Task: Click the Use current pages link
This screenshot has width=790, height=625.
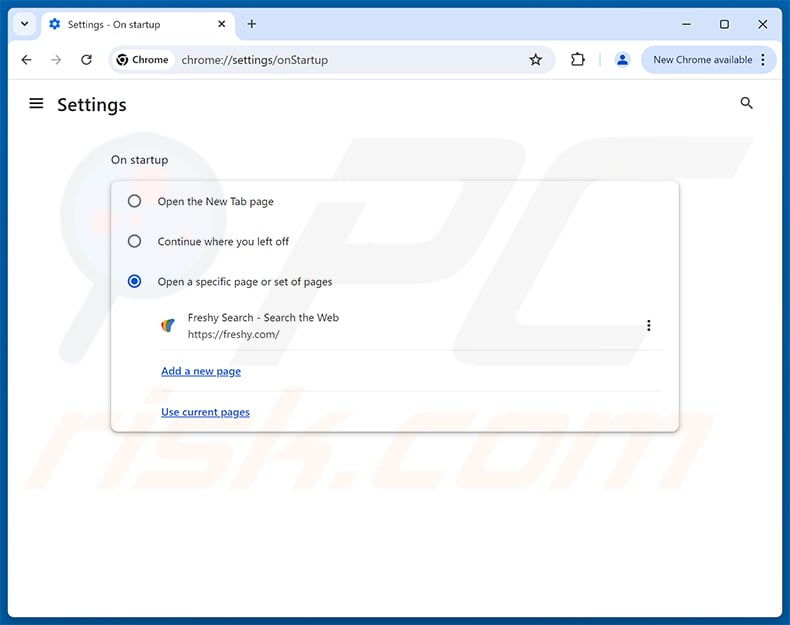Action: (205, 412)
